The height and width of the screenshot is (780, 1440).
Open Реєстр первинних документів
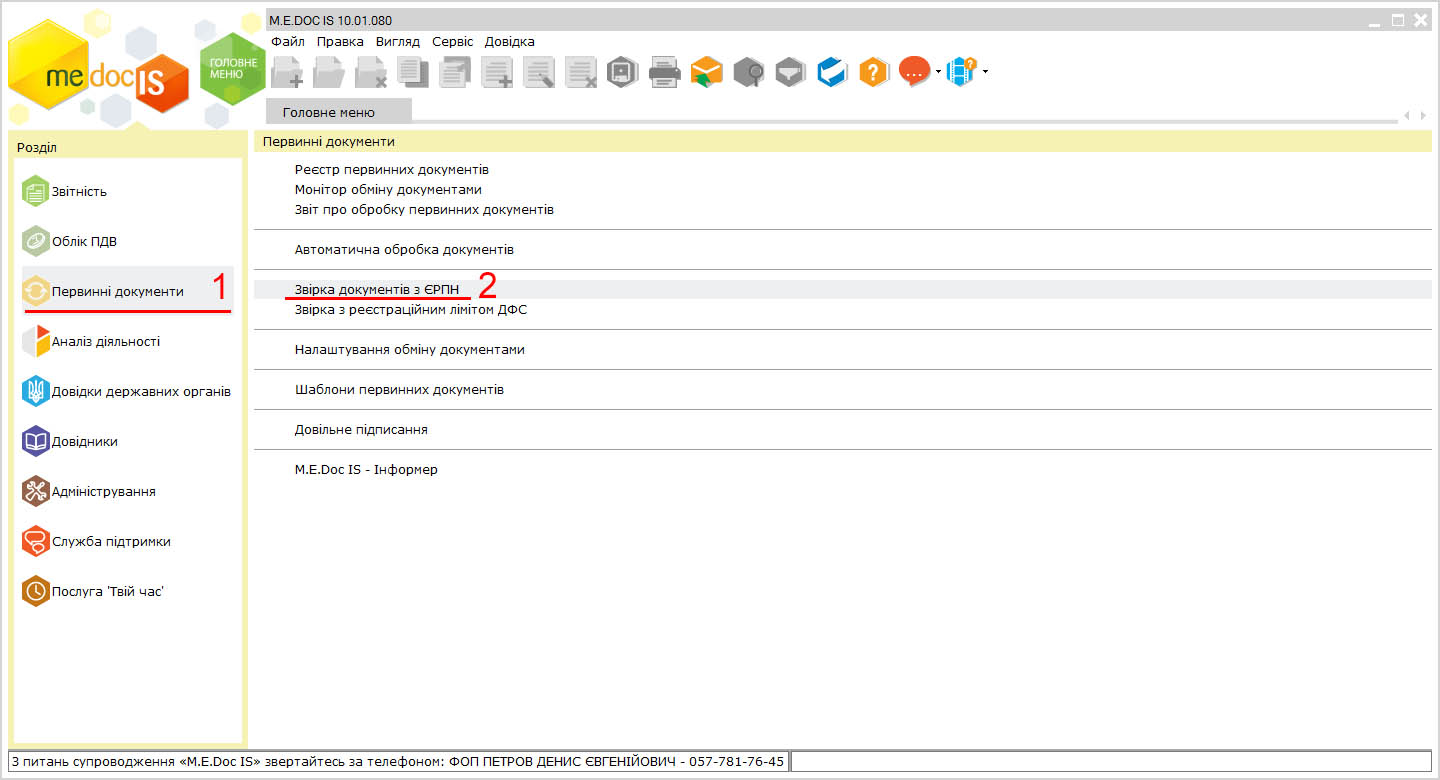(x=392, y=170)
